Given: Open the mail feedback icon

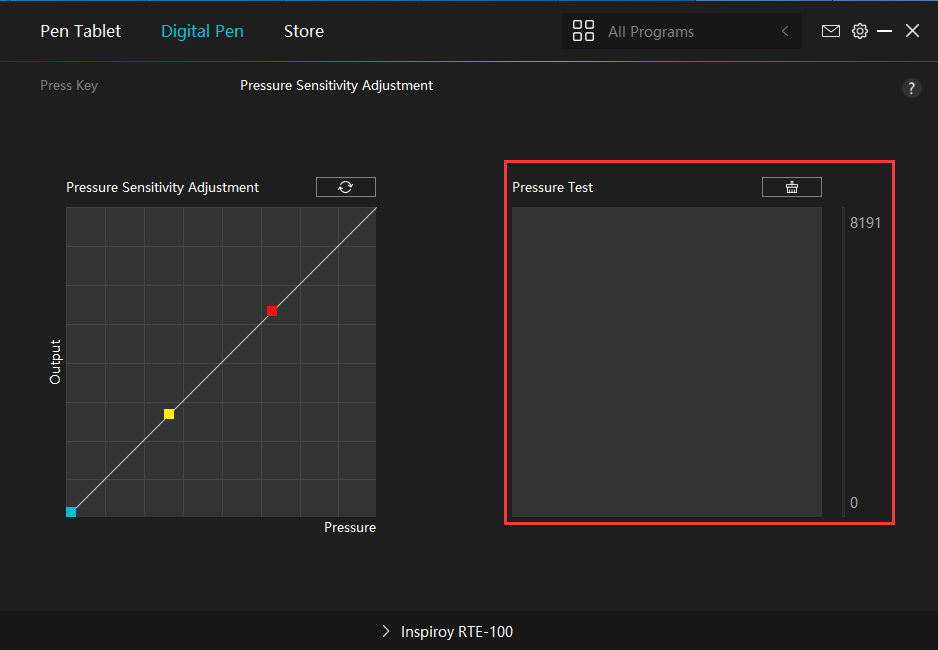Looking at the screenshot, I should [x=830, y=31].
